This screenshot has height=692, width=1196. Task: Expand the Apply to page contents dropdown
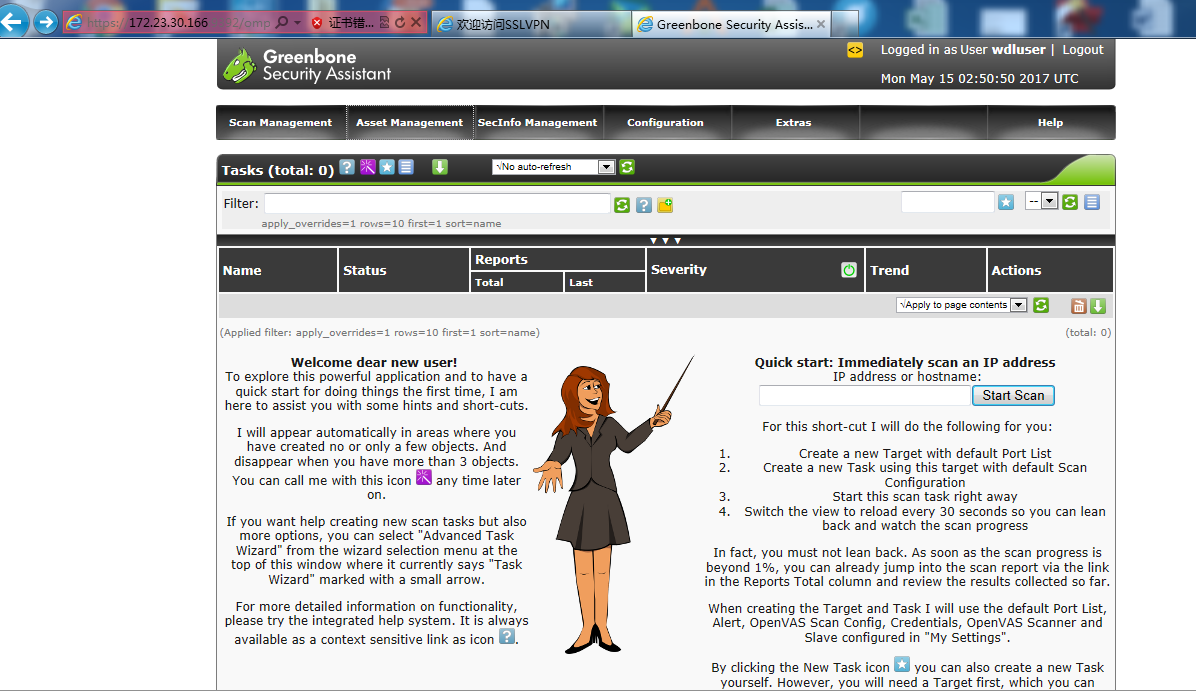[961, 305]
